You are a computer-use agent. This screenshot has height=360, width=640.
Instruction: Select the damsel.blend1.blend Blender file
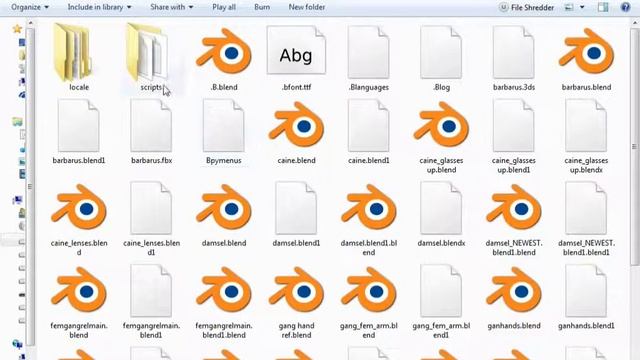click(369, 219)
